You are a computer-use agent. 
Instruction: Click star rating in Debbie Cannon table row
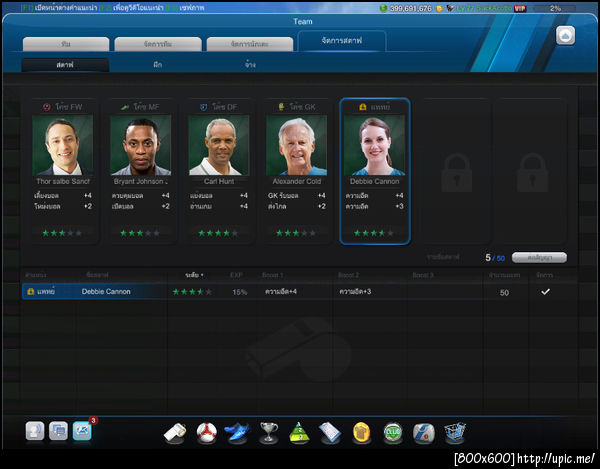pos(192,292)
